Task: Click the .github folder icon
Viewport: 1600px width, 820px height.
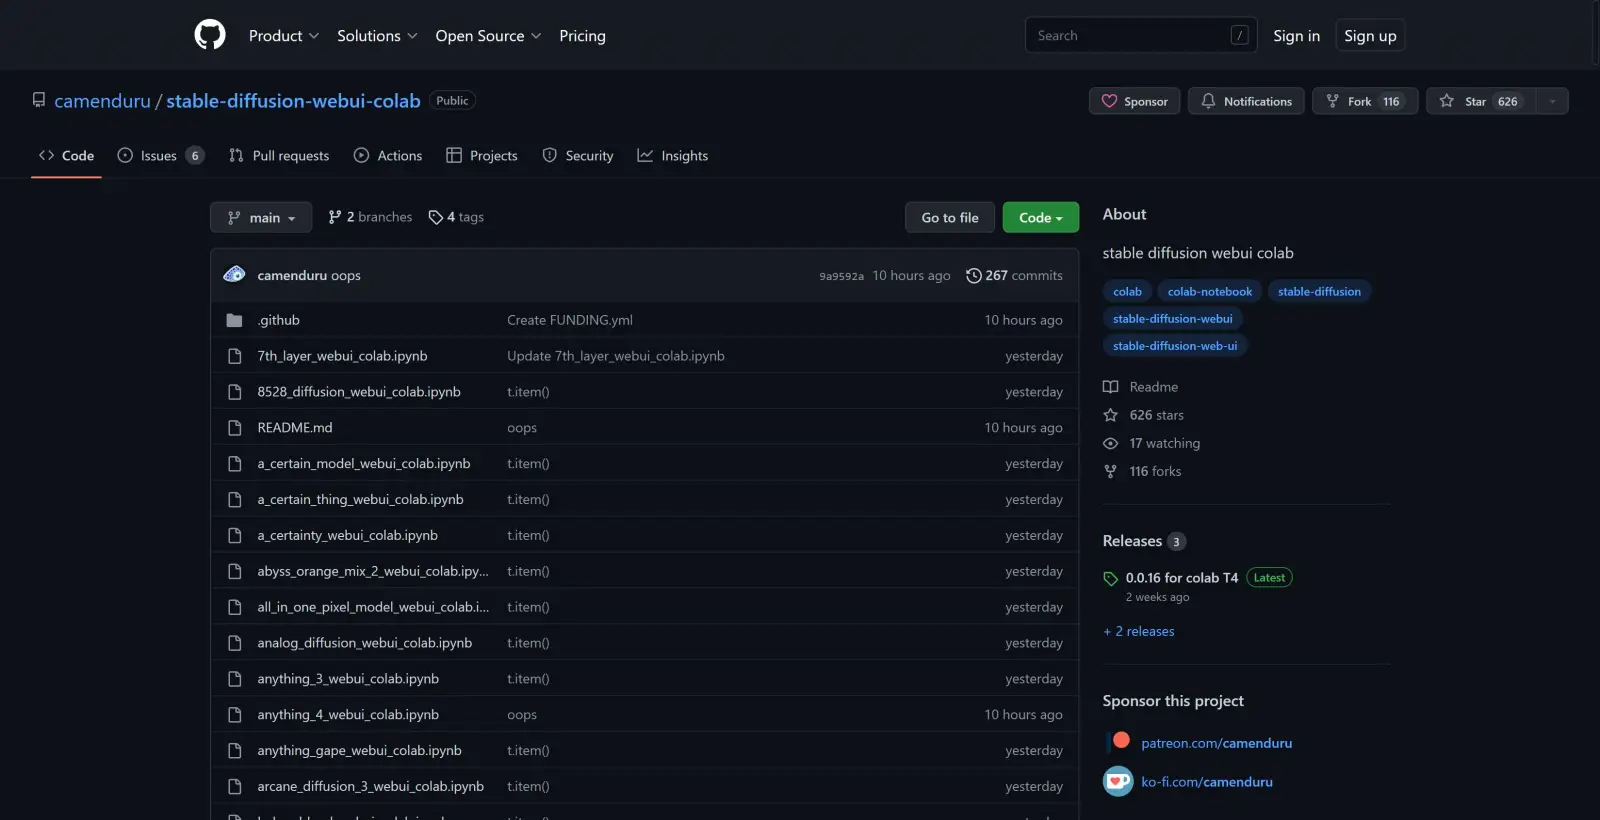Action: (x=234, y=320)
